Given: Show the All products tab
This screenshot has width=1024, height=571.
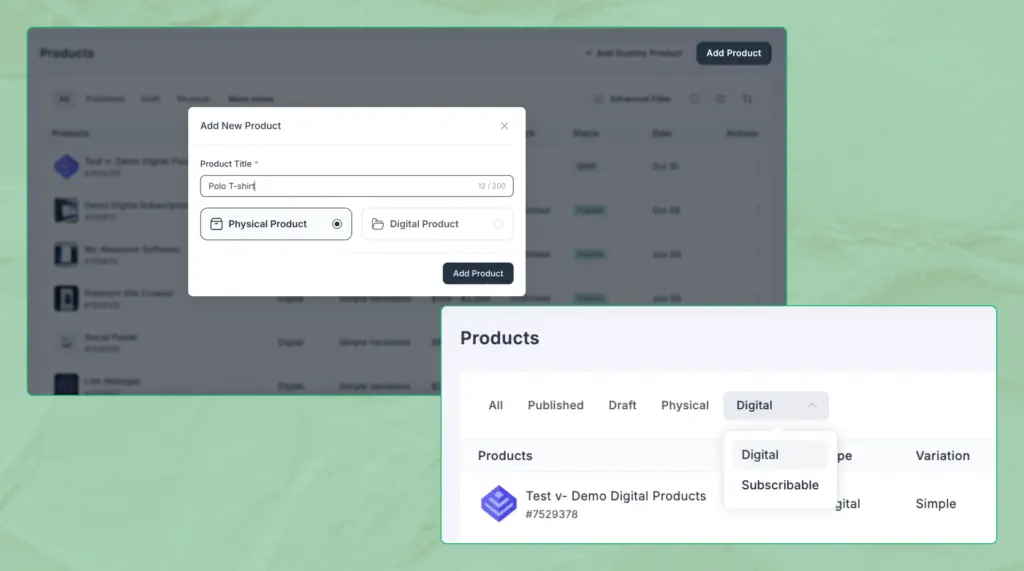Looking at the screenshot, I should pos(496,405).
